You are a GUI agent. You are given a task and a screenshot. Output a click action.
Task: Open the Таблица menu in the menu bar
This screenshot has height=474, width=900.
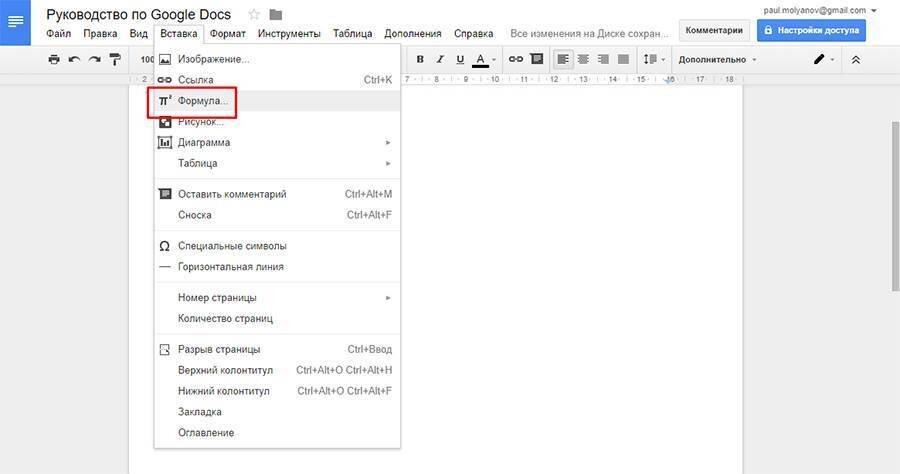[x=352, y=34]
